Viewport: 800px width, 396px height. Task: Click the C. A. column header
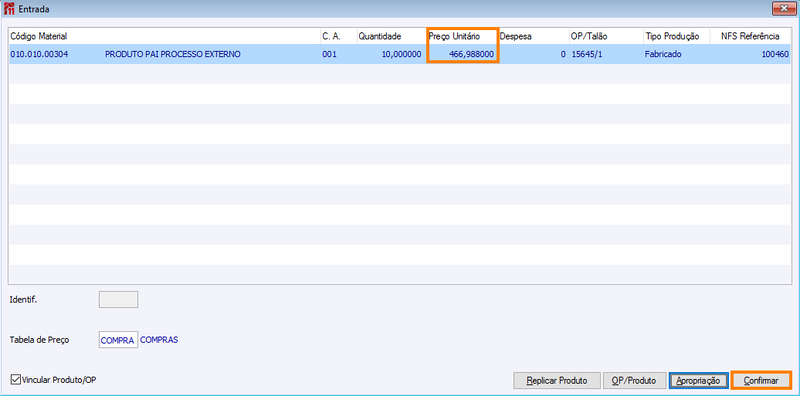[338, 36]
